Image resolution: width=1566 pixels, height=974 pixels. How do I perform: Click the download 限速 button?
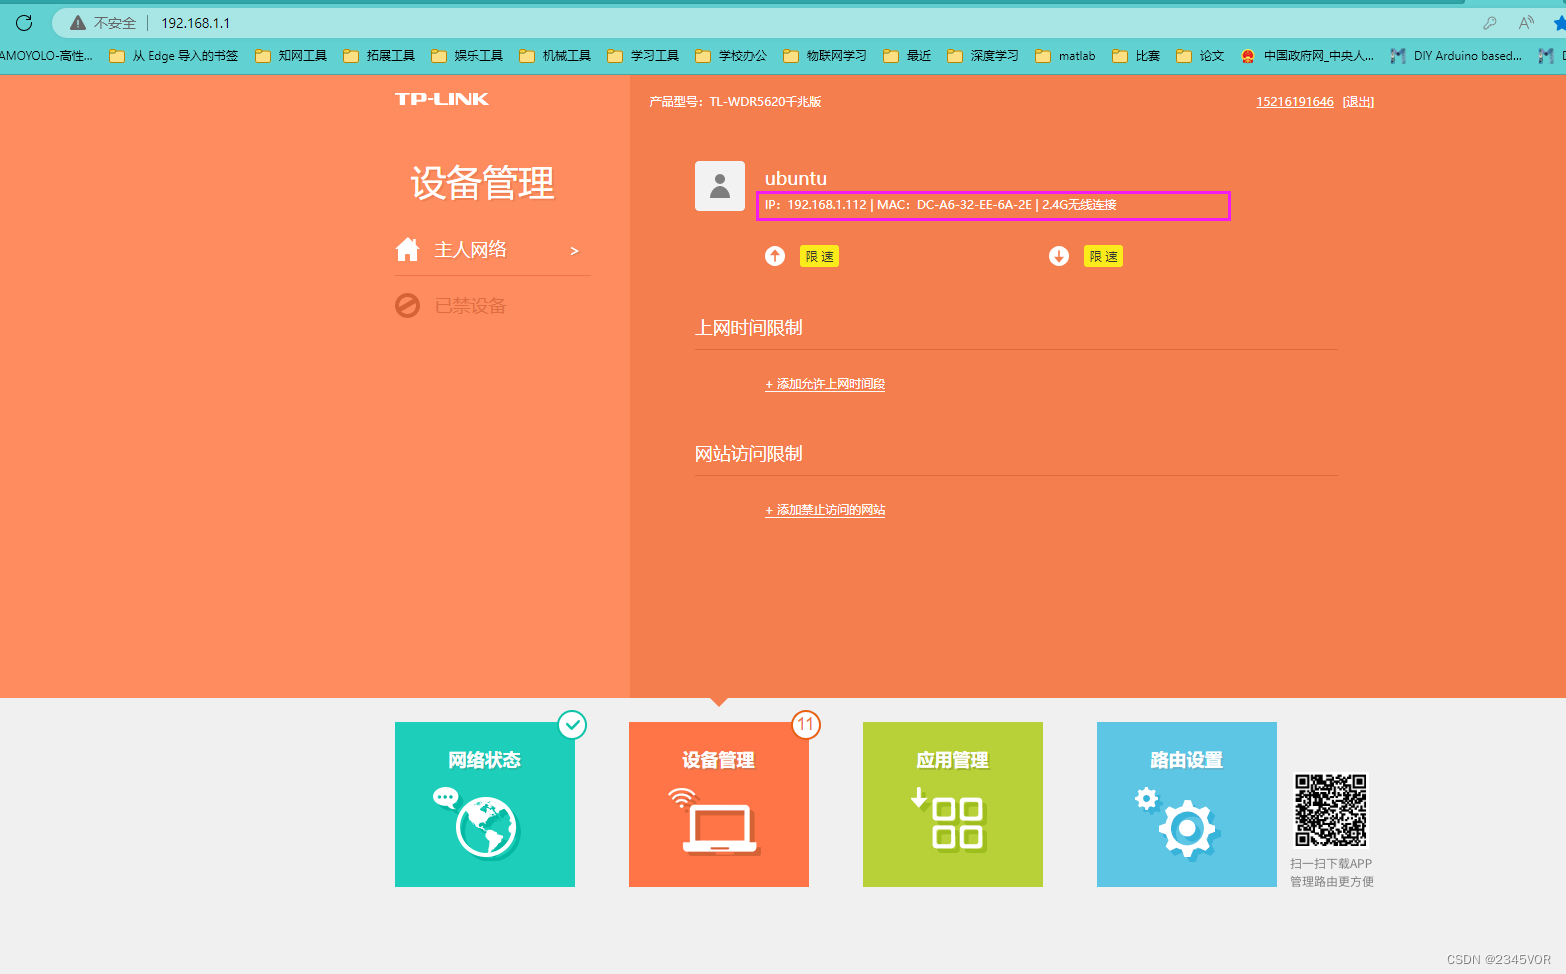point(1103,256)
